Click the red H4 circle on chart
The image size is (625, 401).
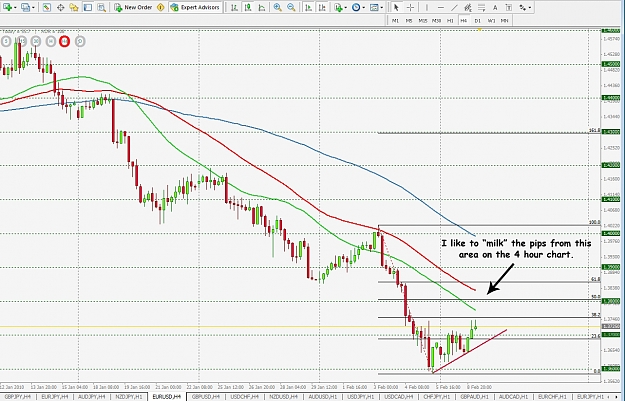[x=65, y=41]
